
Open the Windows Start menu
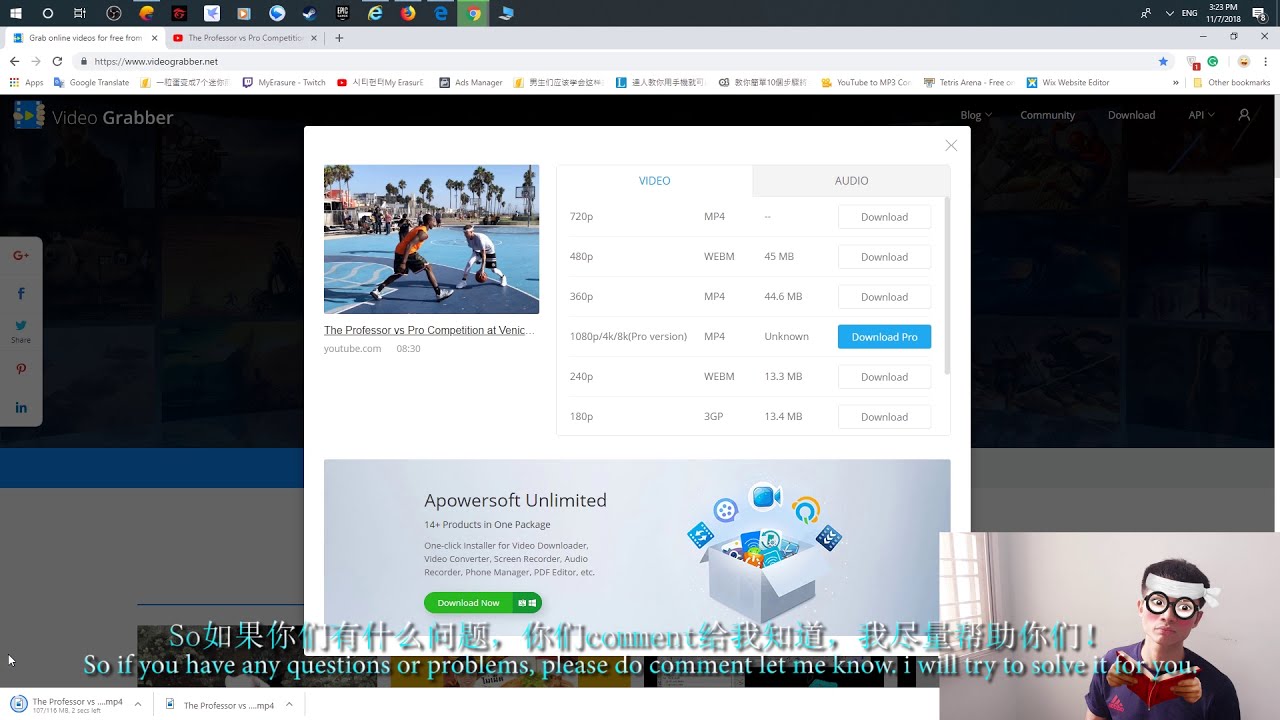(x=15, y=13)
